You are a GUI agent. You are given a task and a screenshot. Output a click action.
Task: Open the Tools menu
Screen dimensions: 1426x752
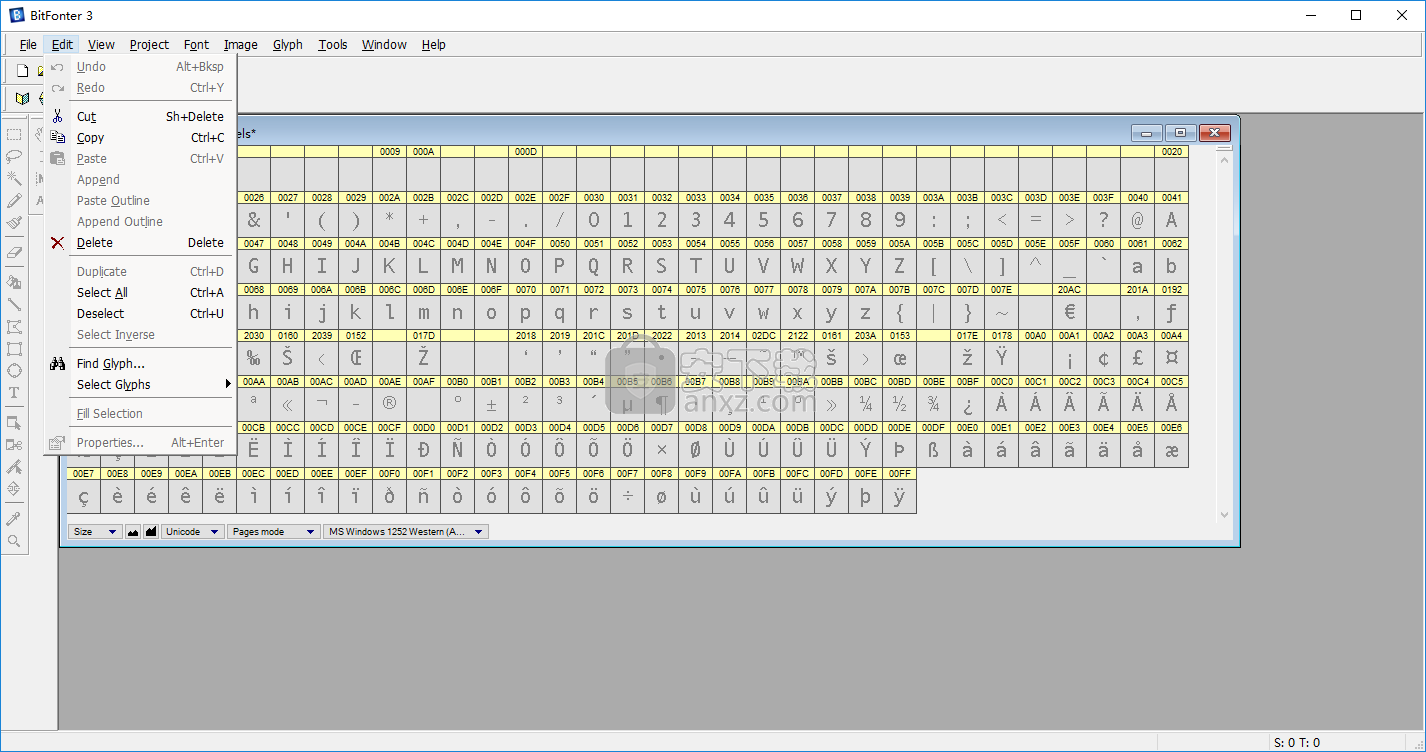tap(333, 44)
